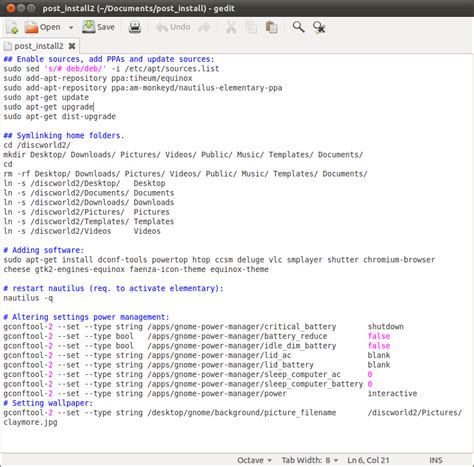Viewport: 474px width, 467px height.
Task: Click the 'sudo apt-get dist-upgrade' line
Action: (x=60, y=116)
